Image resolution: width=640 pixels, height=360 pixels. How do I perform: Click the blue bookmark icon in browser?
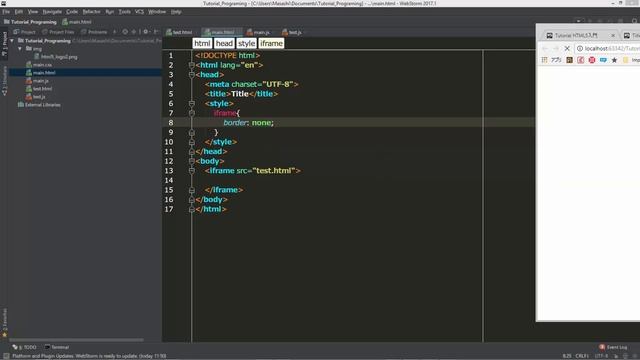point(603,60)
